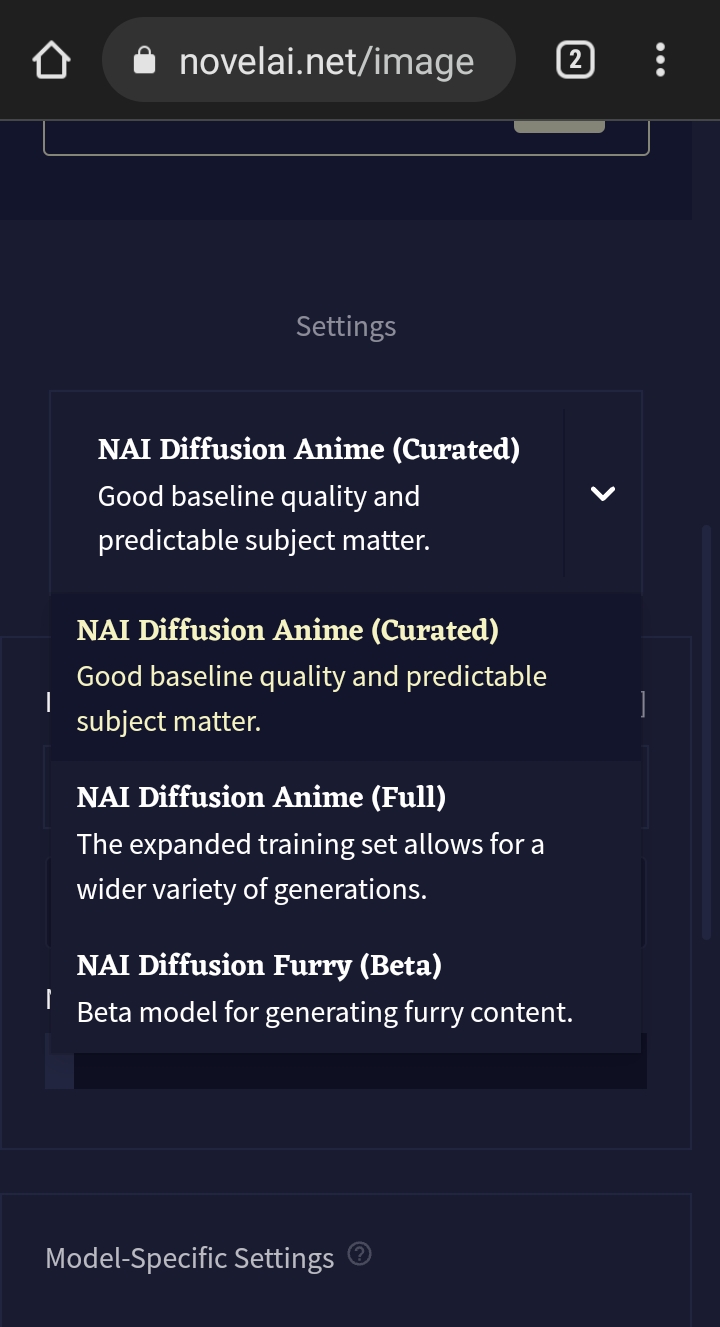Click the Settings heading
Image resolution: width=720 pixels, height=1327 pixels.
[346, 326]
